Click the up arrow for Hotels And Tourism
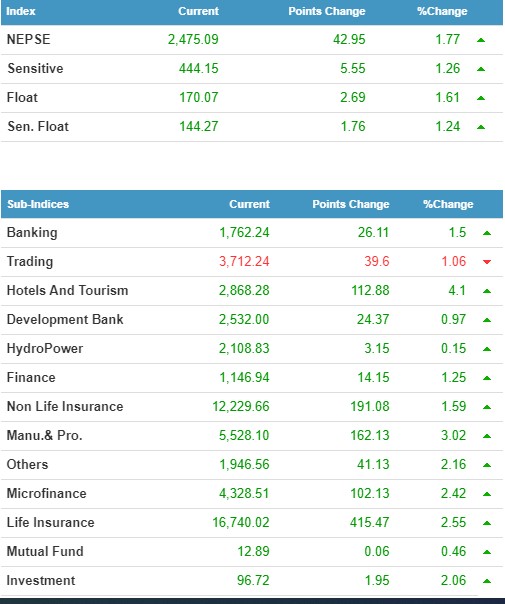Viewport: 505px width, 604px height. pos(487,291)
